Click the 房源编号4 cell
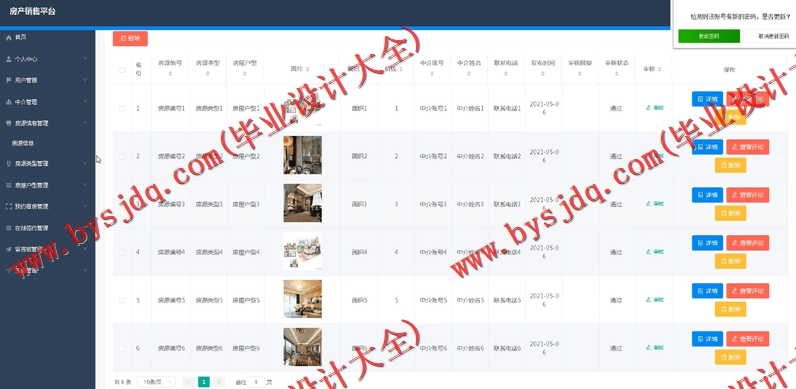The width and height of the screenshot is (796, 389). point(171,252)
